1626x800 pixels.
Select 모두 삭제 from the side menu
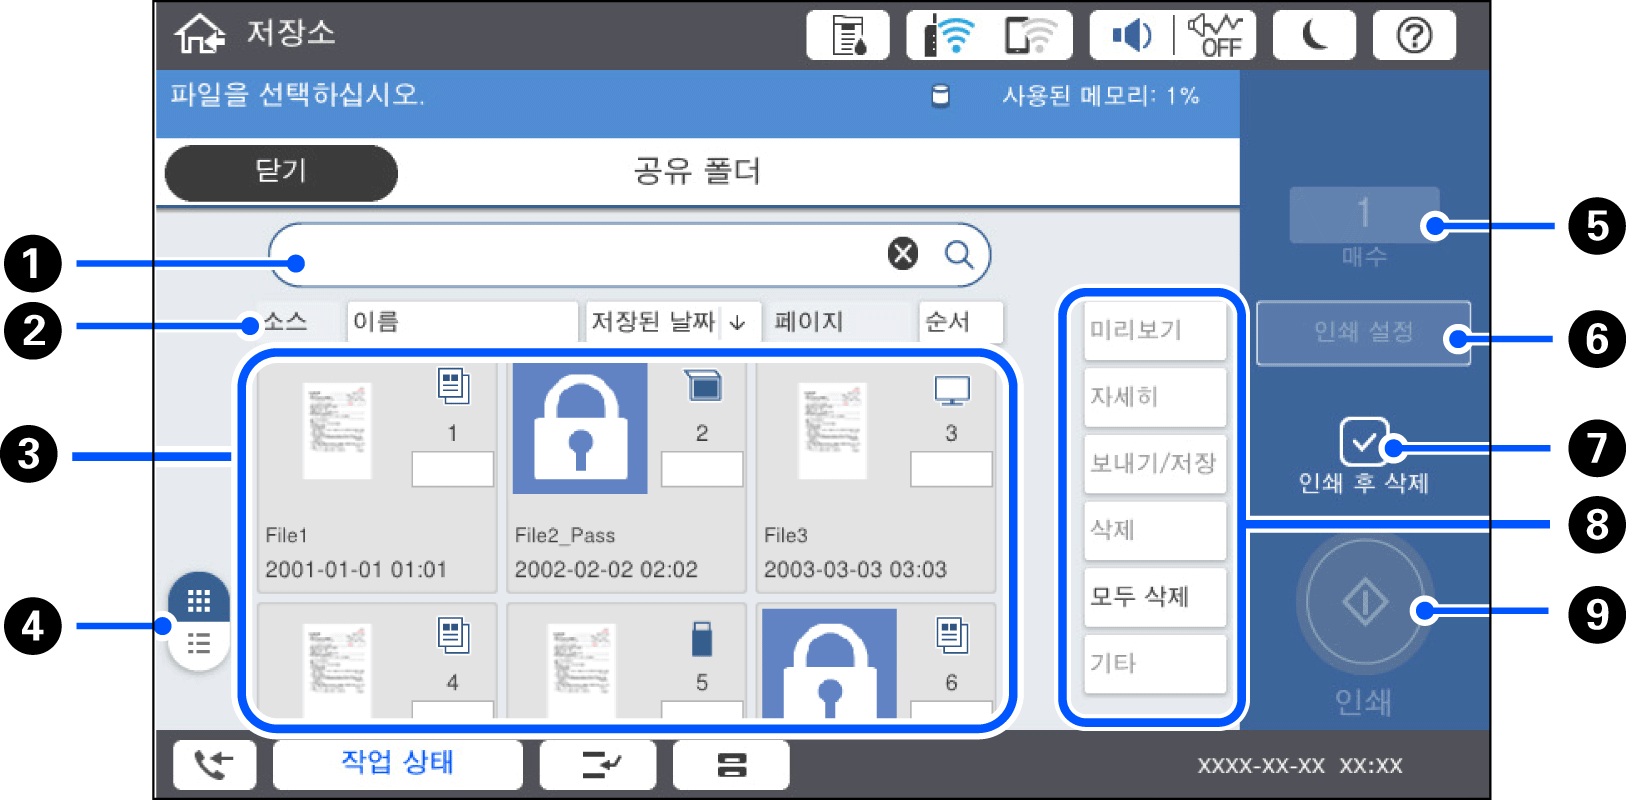[1155, 597]
